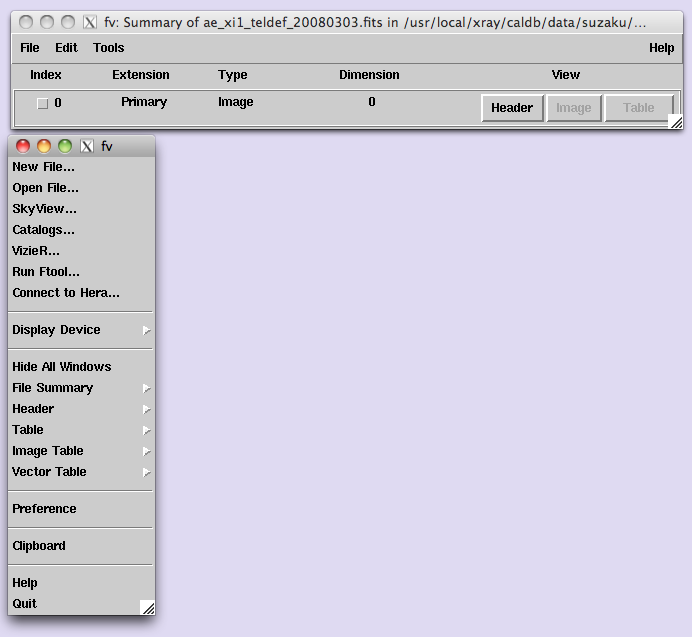
Task: Expand File Summary submenu arrow
Action: click(x=147, y=388)
